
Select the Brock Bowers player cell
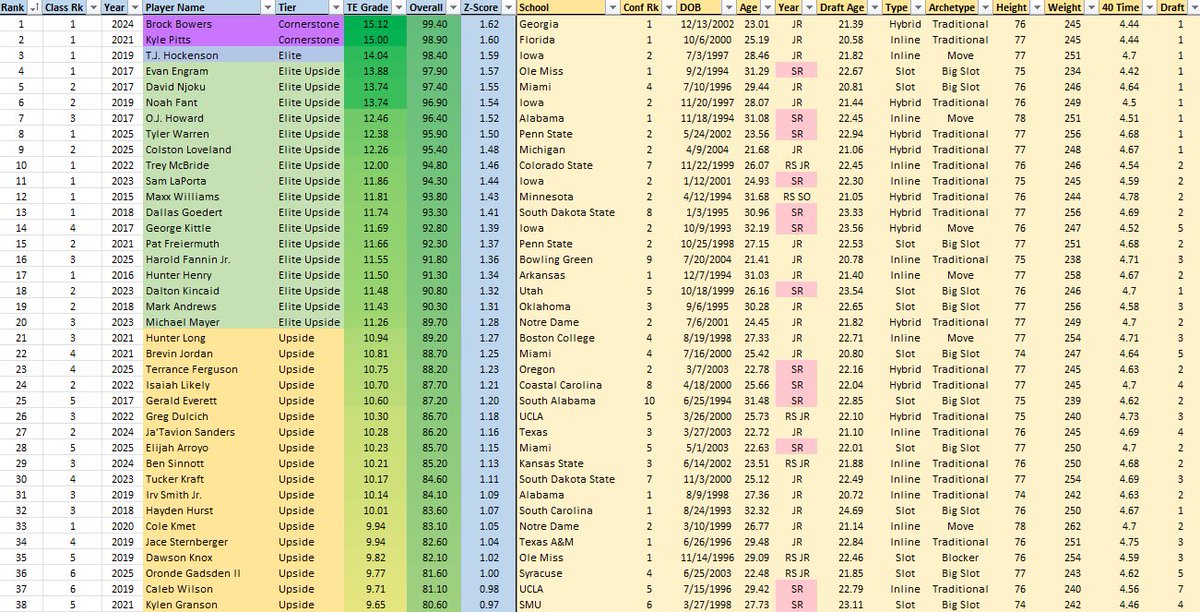click(x=208, y=23)
